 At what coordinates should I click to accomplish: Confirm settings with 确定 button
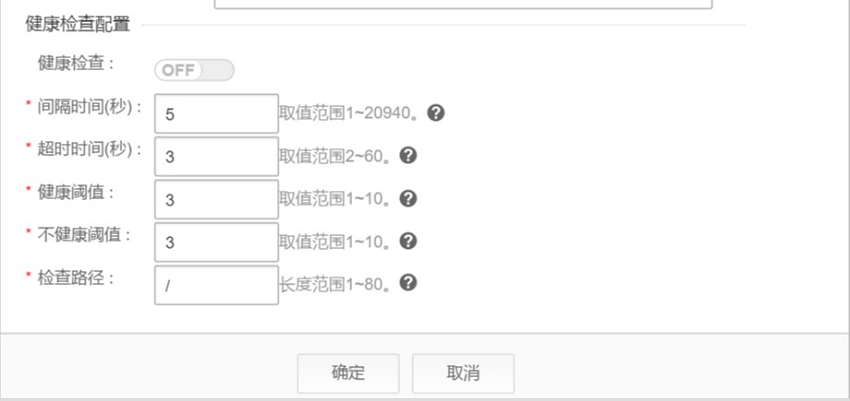pyautogui.click(x=348, y=373)
